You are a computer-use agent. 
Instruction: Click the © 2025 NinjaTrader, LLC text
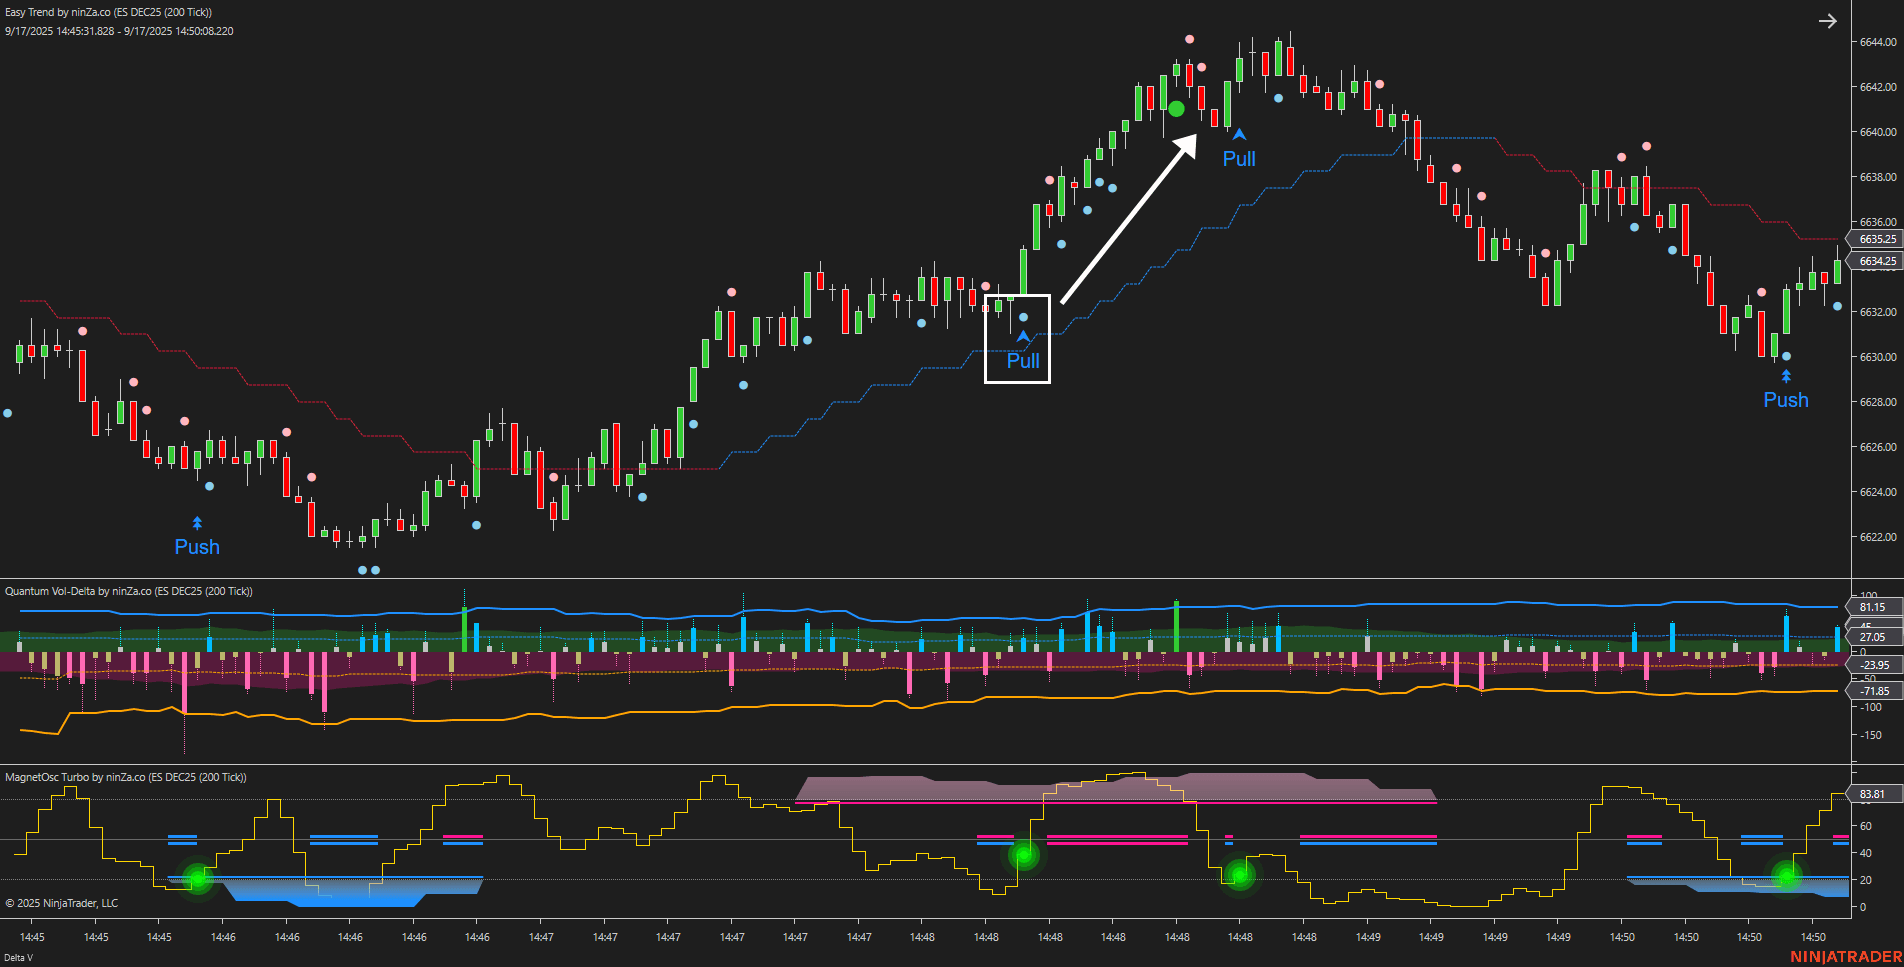tap(61, 903)
